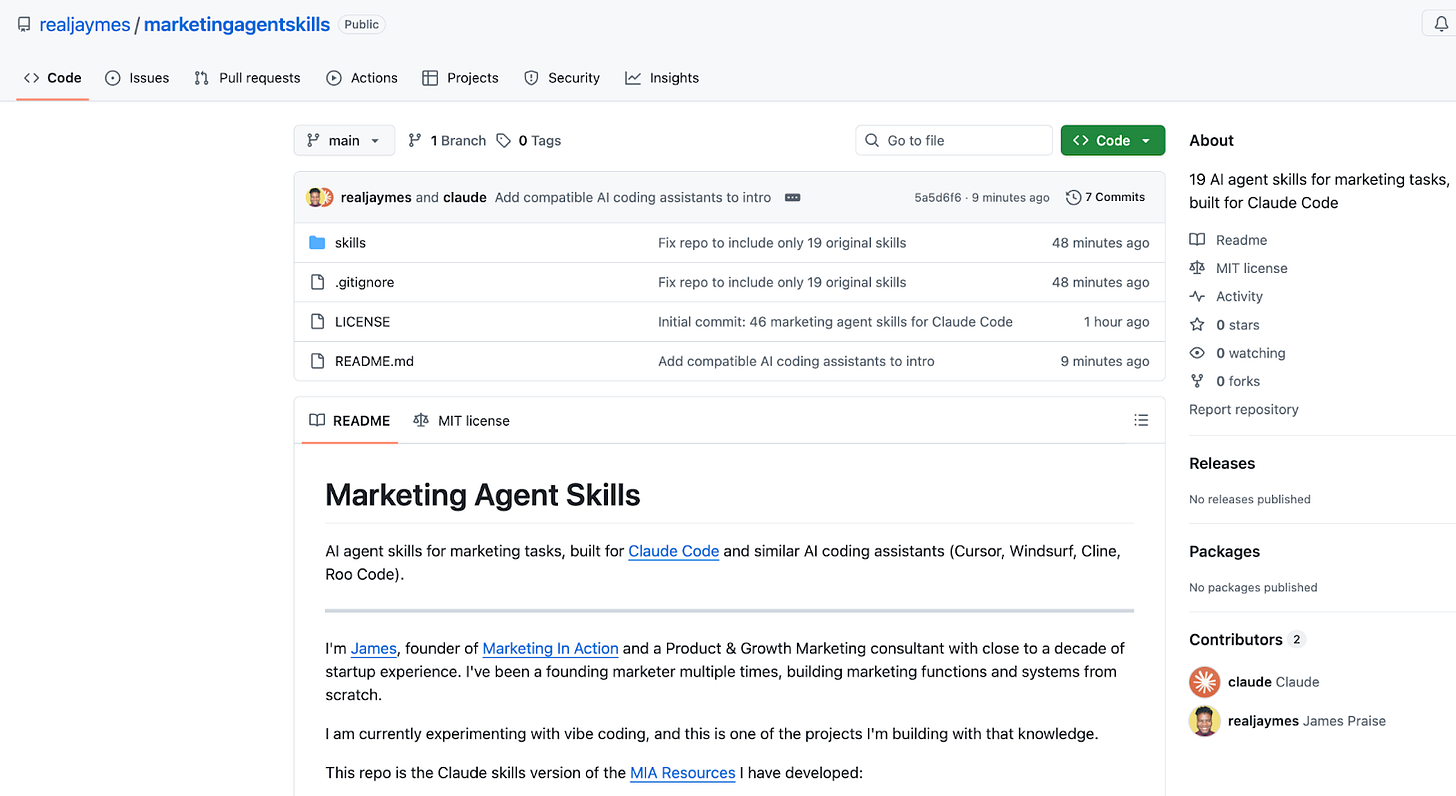Open the Packages heading link

click(x=1224, y=551)
